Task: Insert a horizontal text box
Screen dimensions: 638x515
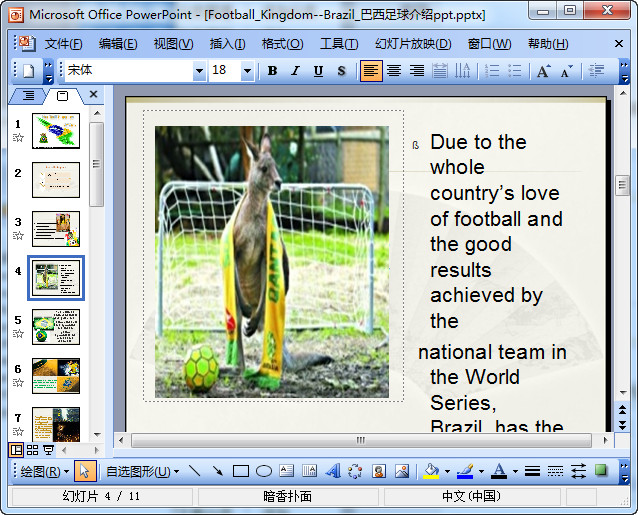Action: [286, 471]
